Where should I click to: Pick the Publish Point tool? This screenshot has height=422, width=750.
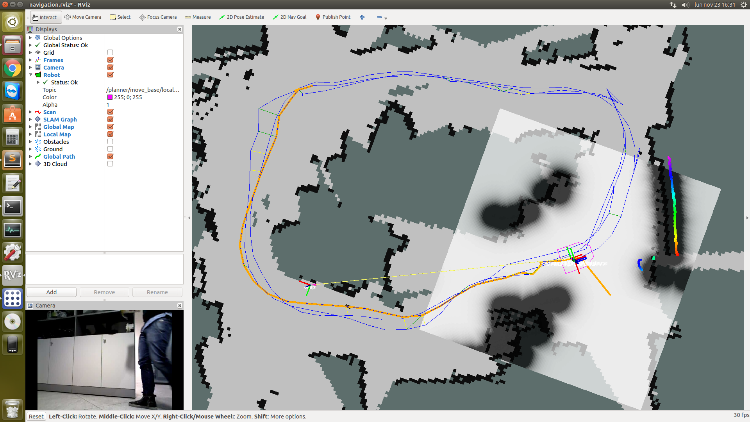pos(335,17)
